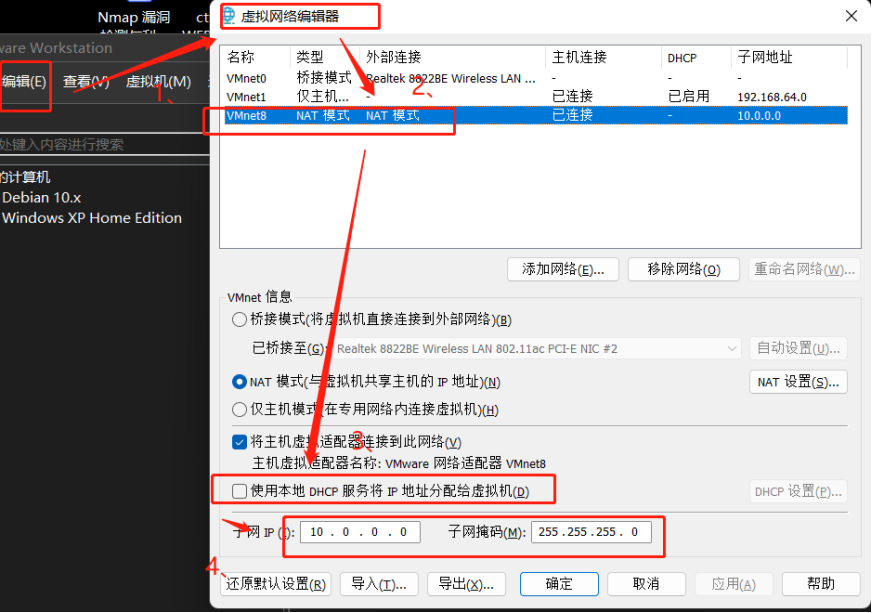Click the 192.168.64.0 subnet cell

772,97
